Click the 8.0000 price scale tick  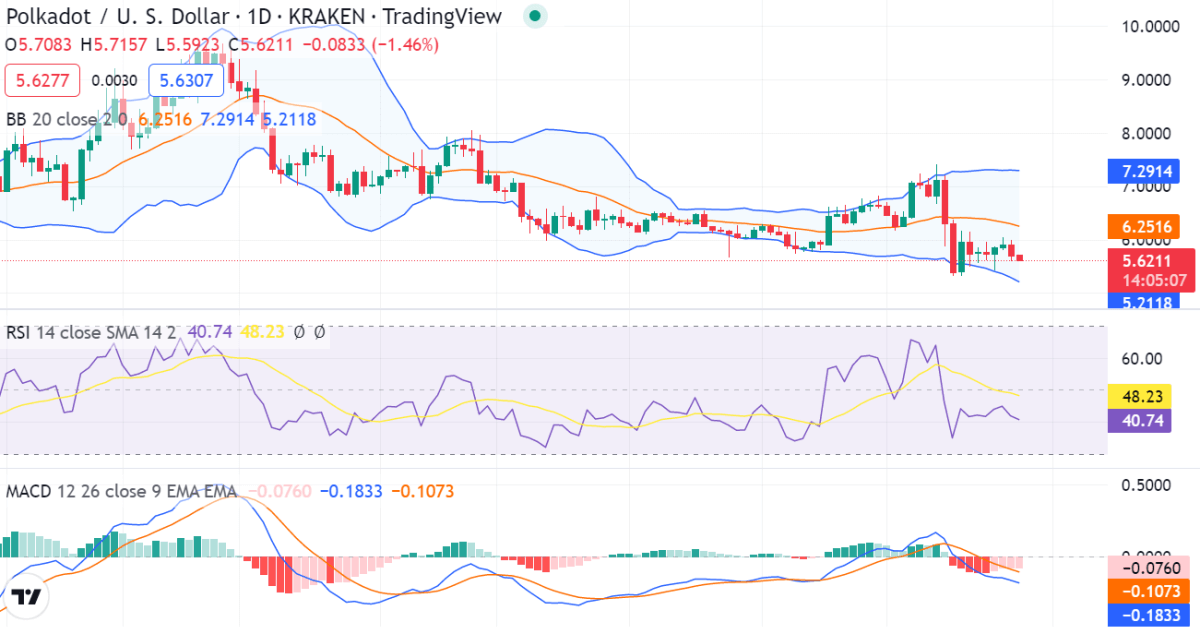coord(1146,133)
